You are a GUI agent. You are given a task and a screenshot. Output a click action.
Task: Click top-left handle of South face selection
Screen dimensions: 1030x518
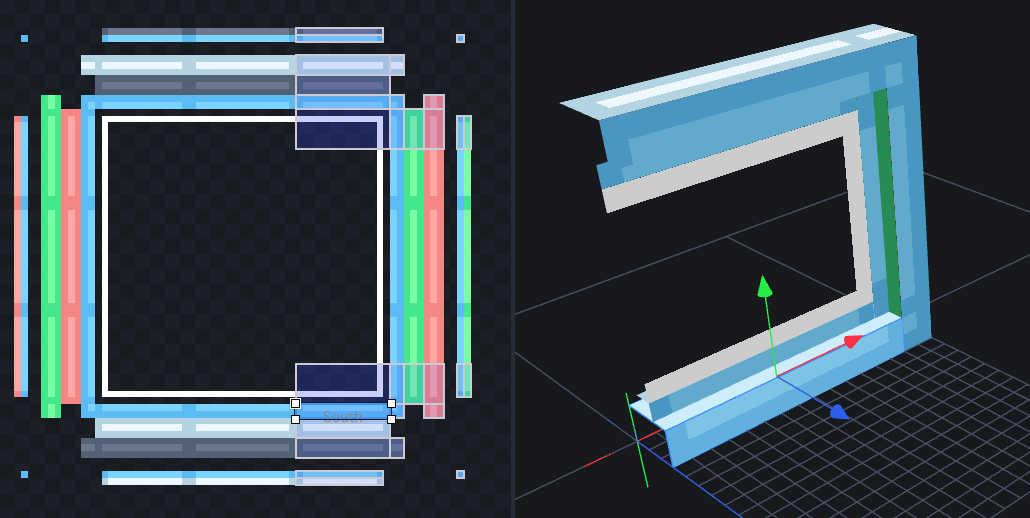point(295,403)
